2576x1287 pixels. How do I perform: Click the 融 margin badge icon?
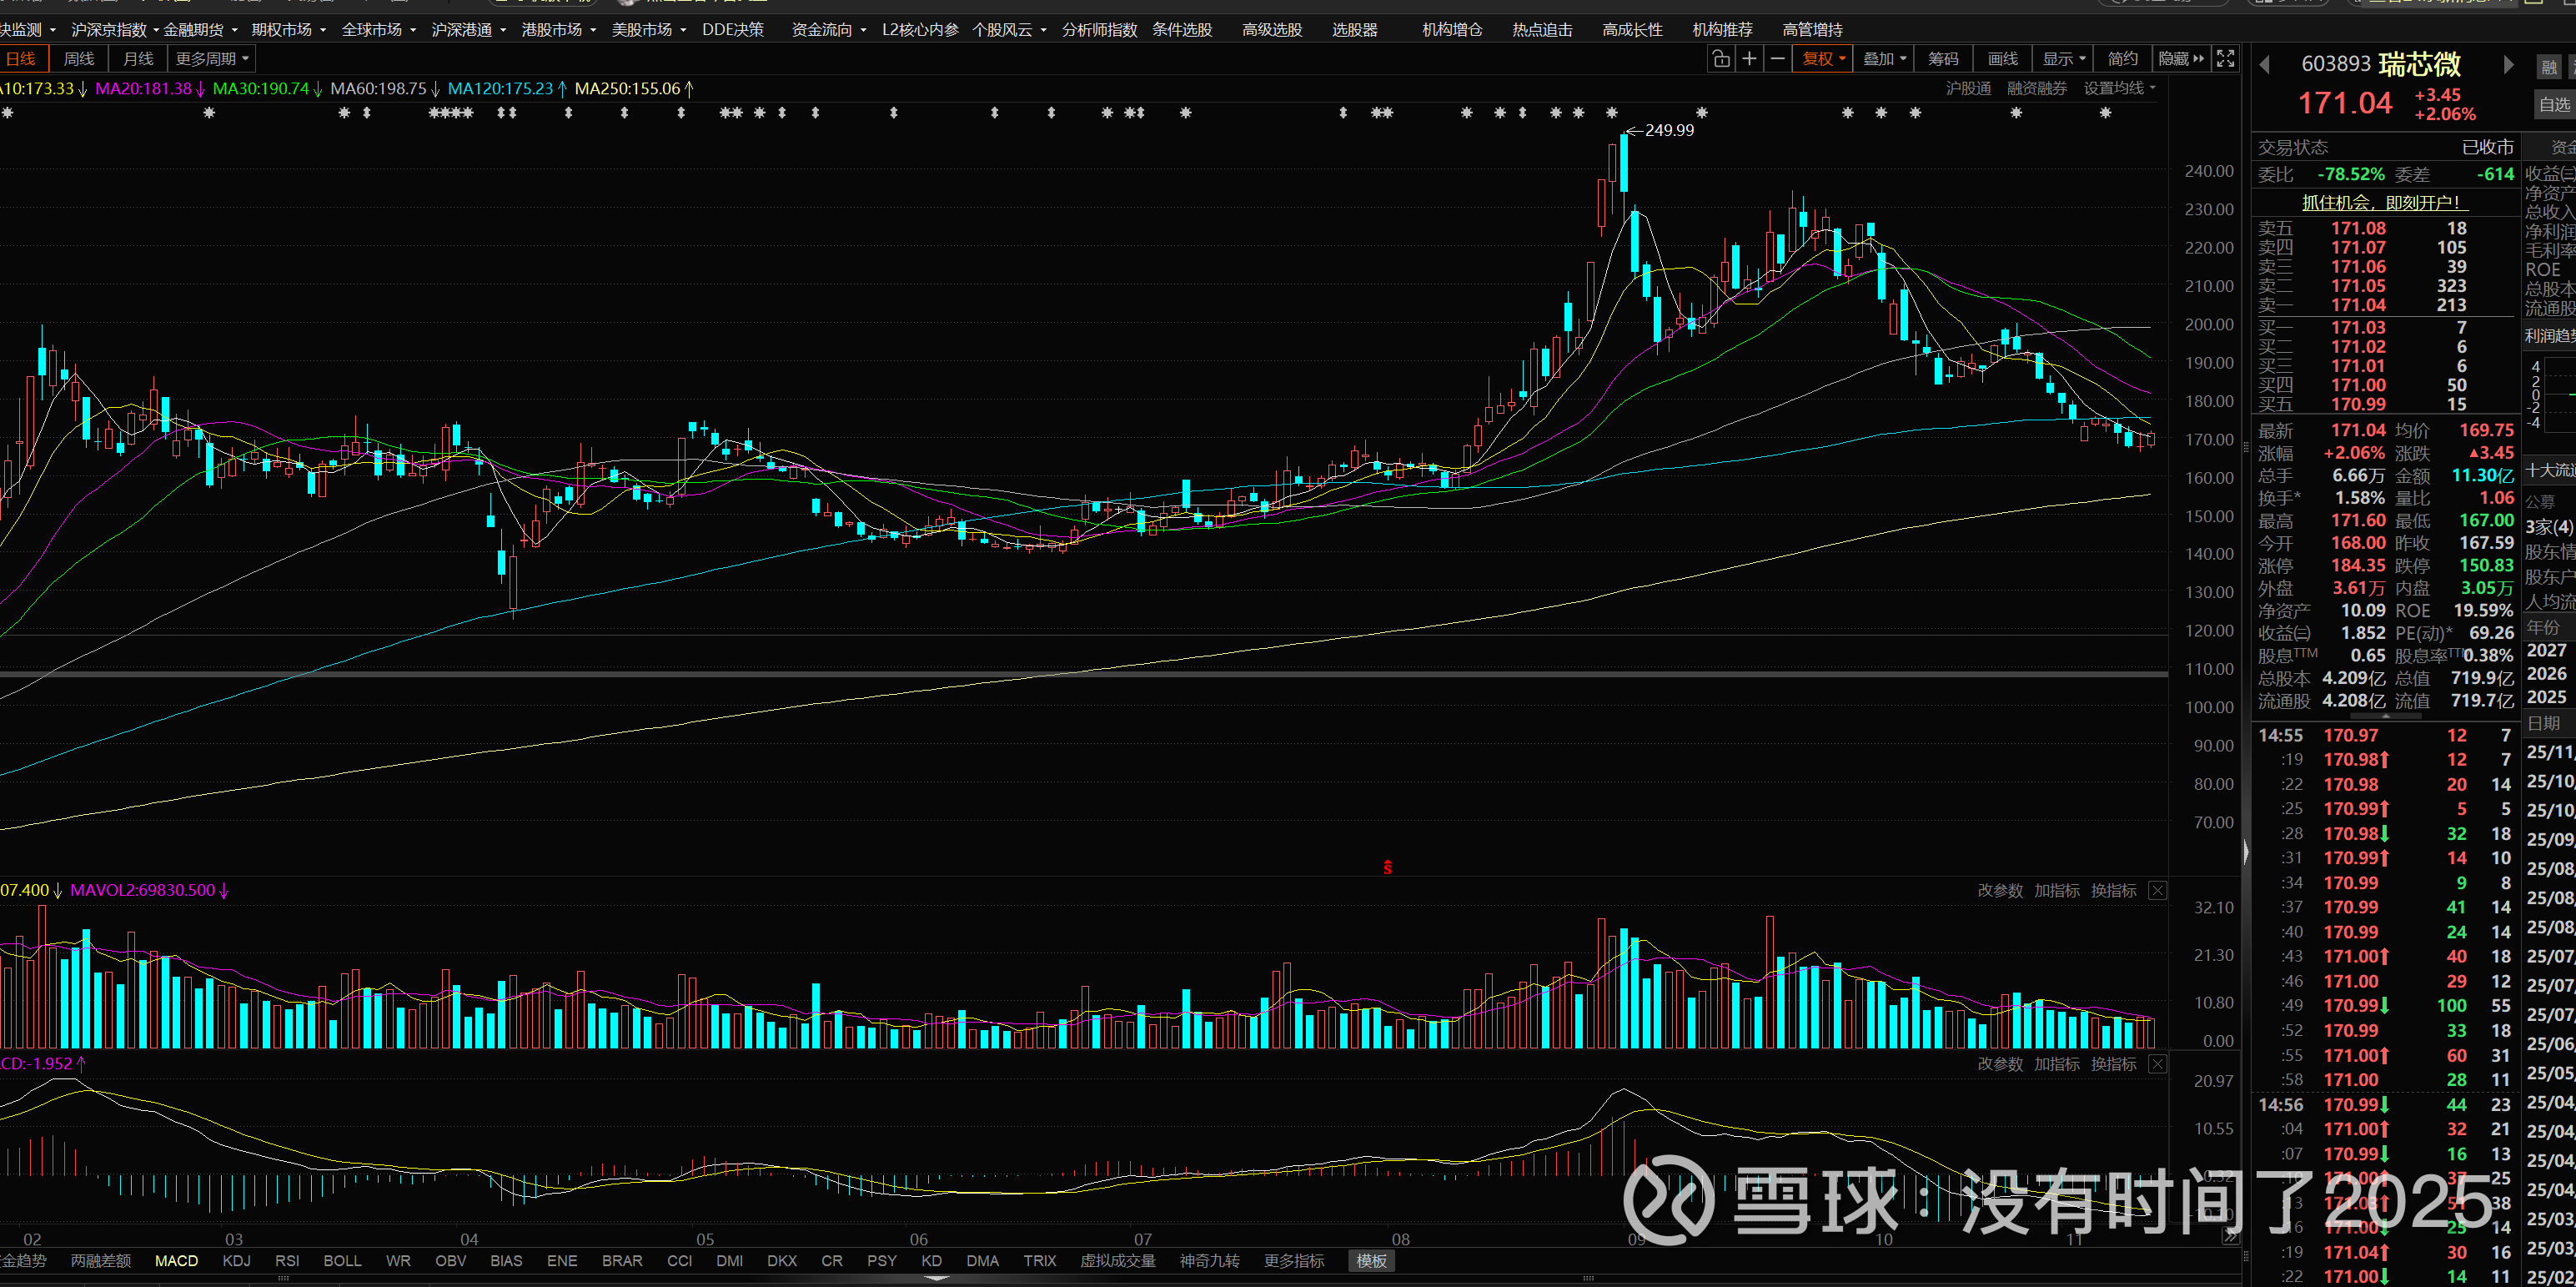pos(2549,67)
